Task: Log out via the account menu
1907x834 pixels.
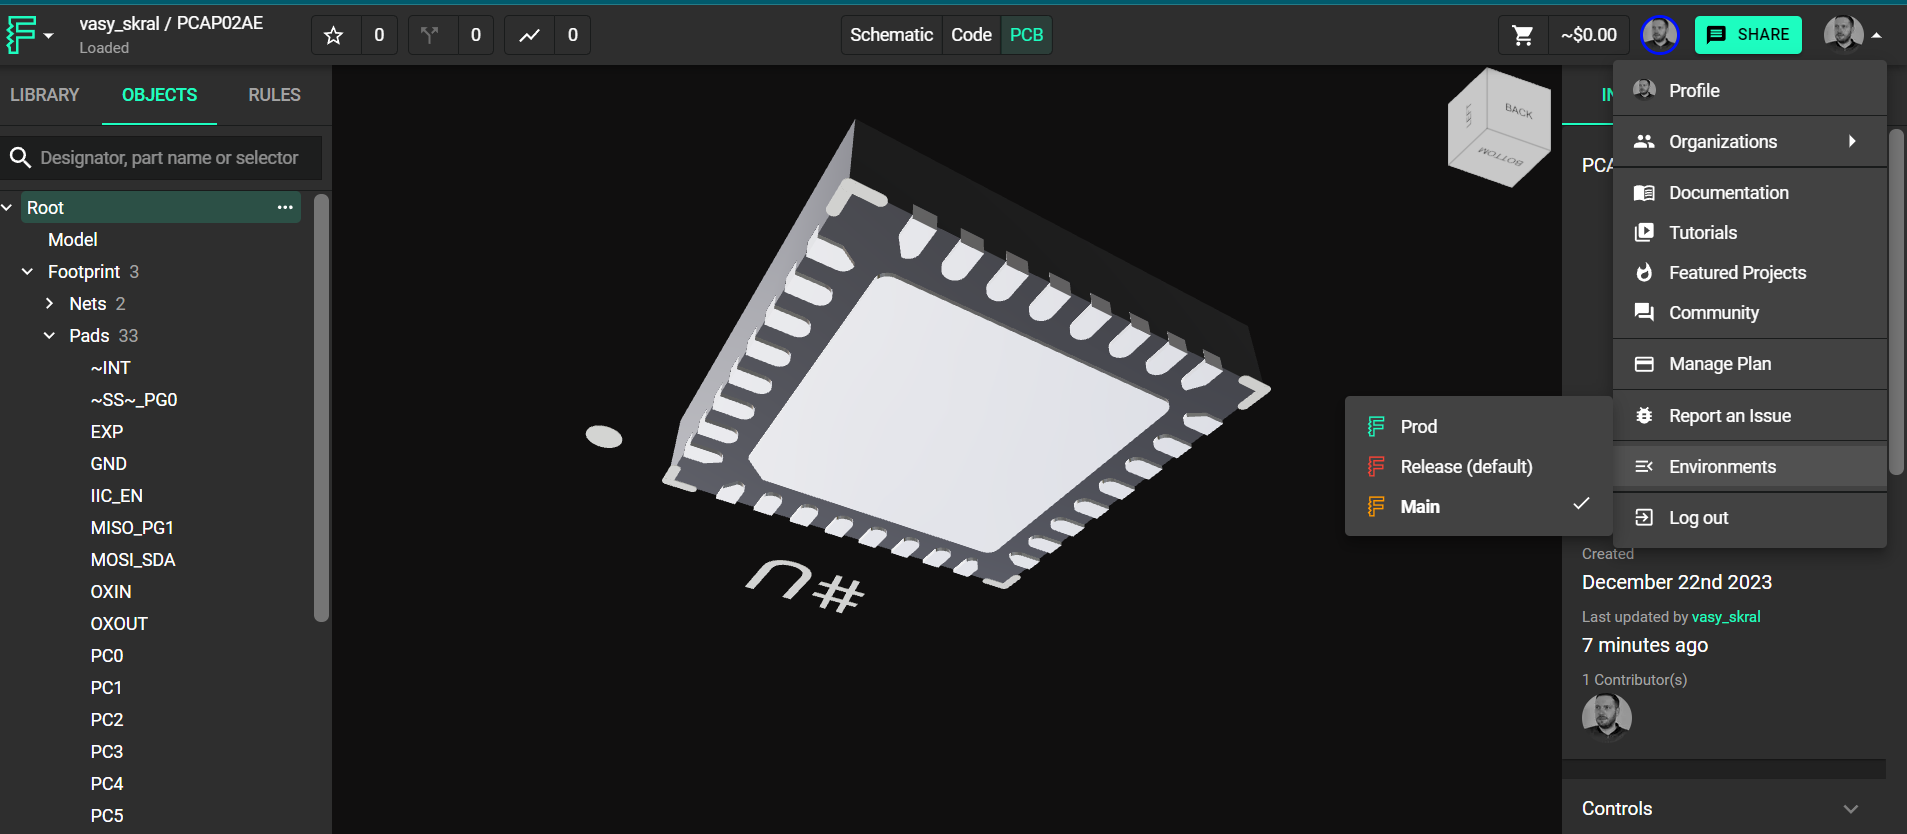Action: [x=1750, y=517]
